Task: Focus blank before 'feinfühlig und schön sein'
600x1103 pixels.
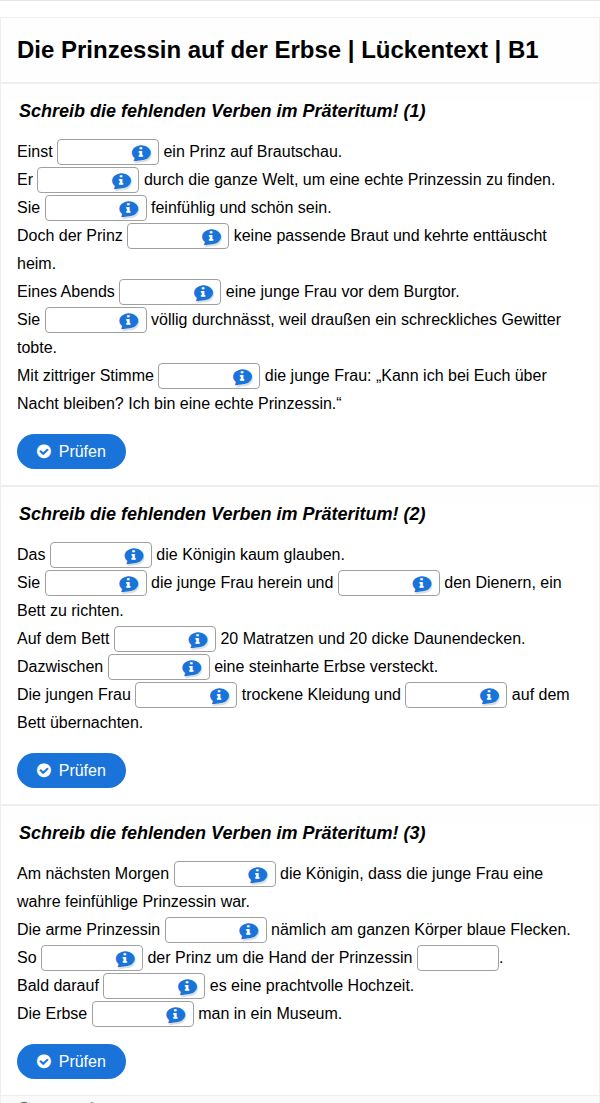Action: pos(82,209)
